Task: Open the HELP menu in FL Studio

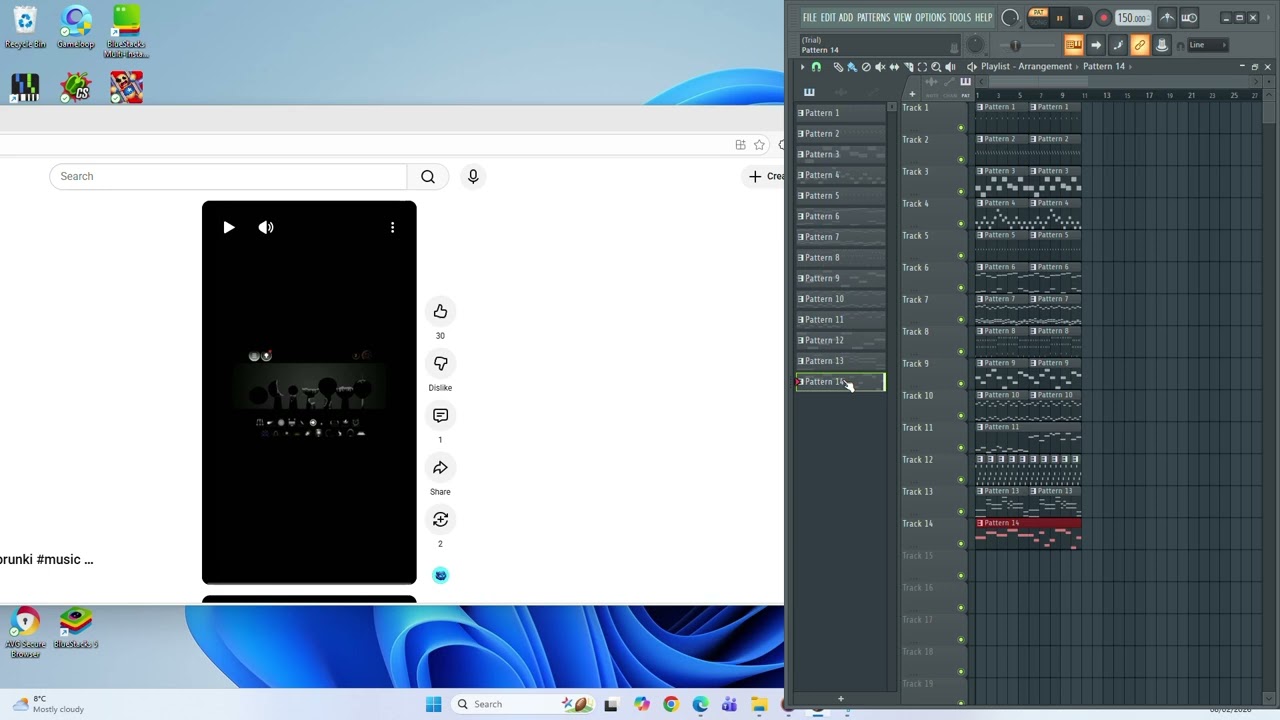Action: [x=983, y=18]
